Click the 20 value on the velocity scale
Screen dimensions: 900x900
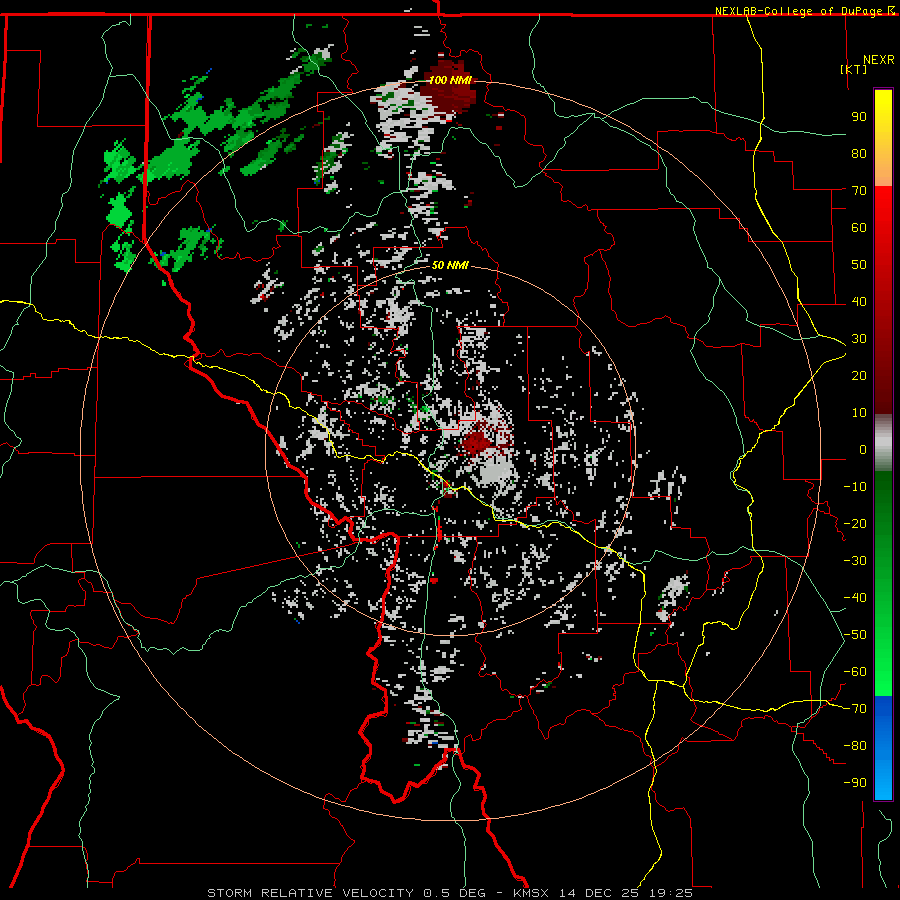[x=859, y=375]
